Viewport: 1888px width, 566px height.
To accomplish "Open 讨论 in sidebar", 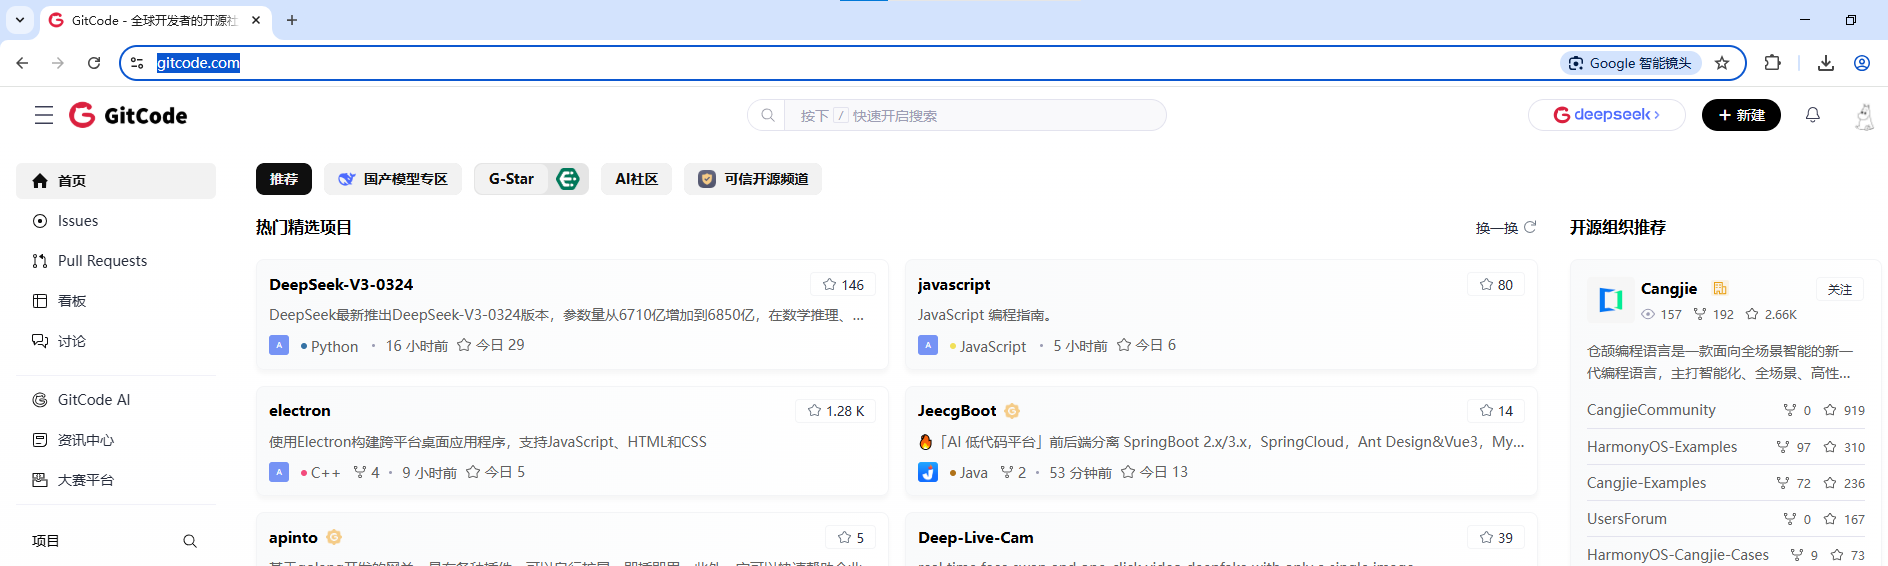I will [x=116, y=341].
